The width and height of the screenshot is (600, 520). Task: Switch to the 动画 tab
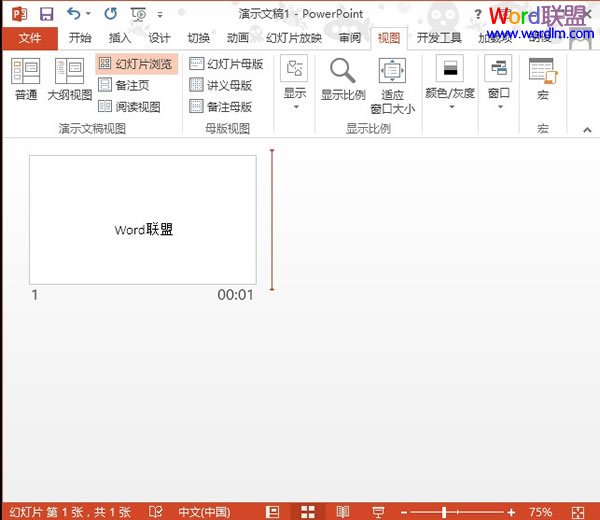[238, 38]
